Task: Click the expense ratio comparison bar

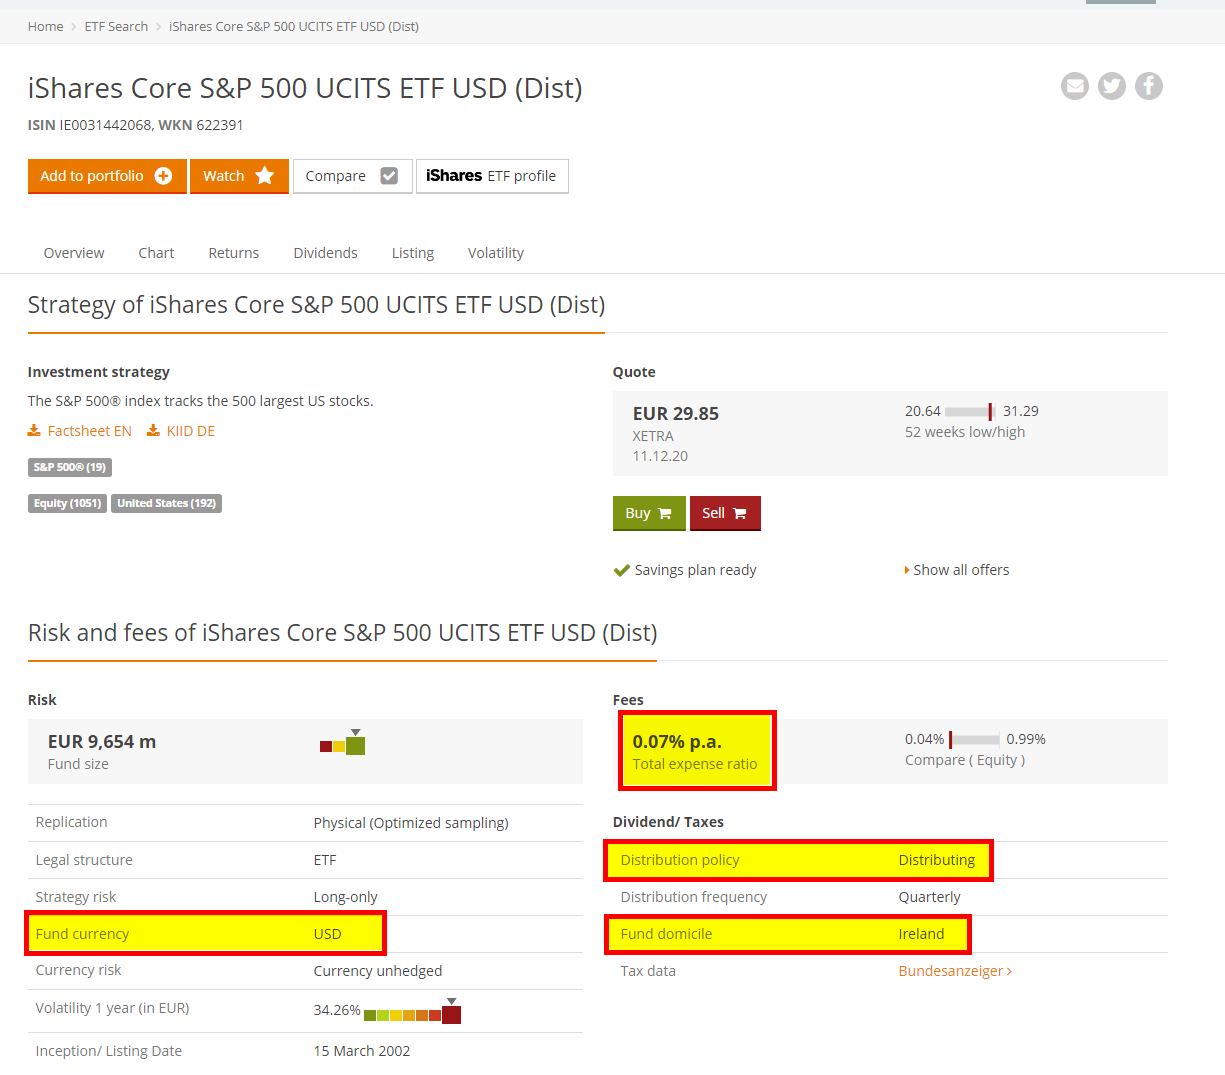Action: click(974, 740)
